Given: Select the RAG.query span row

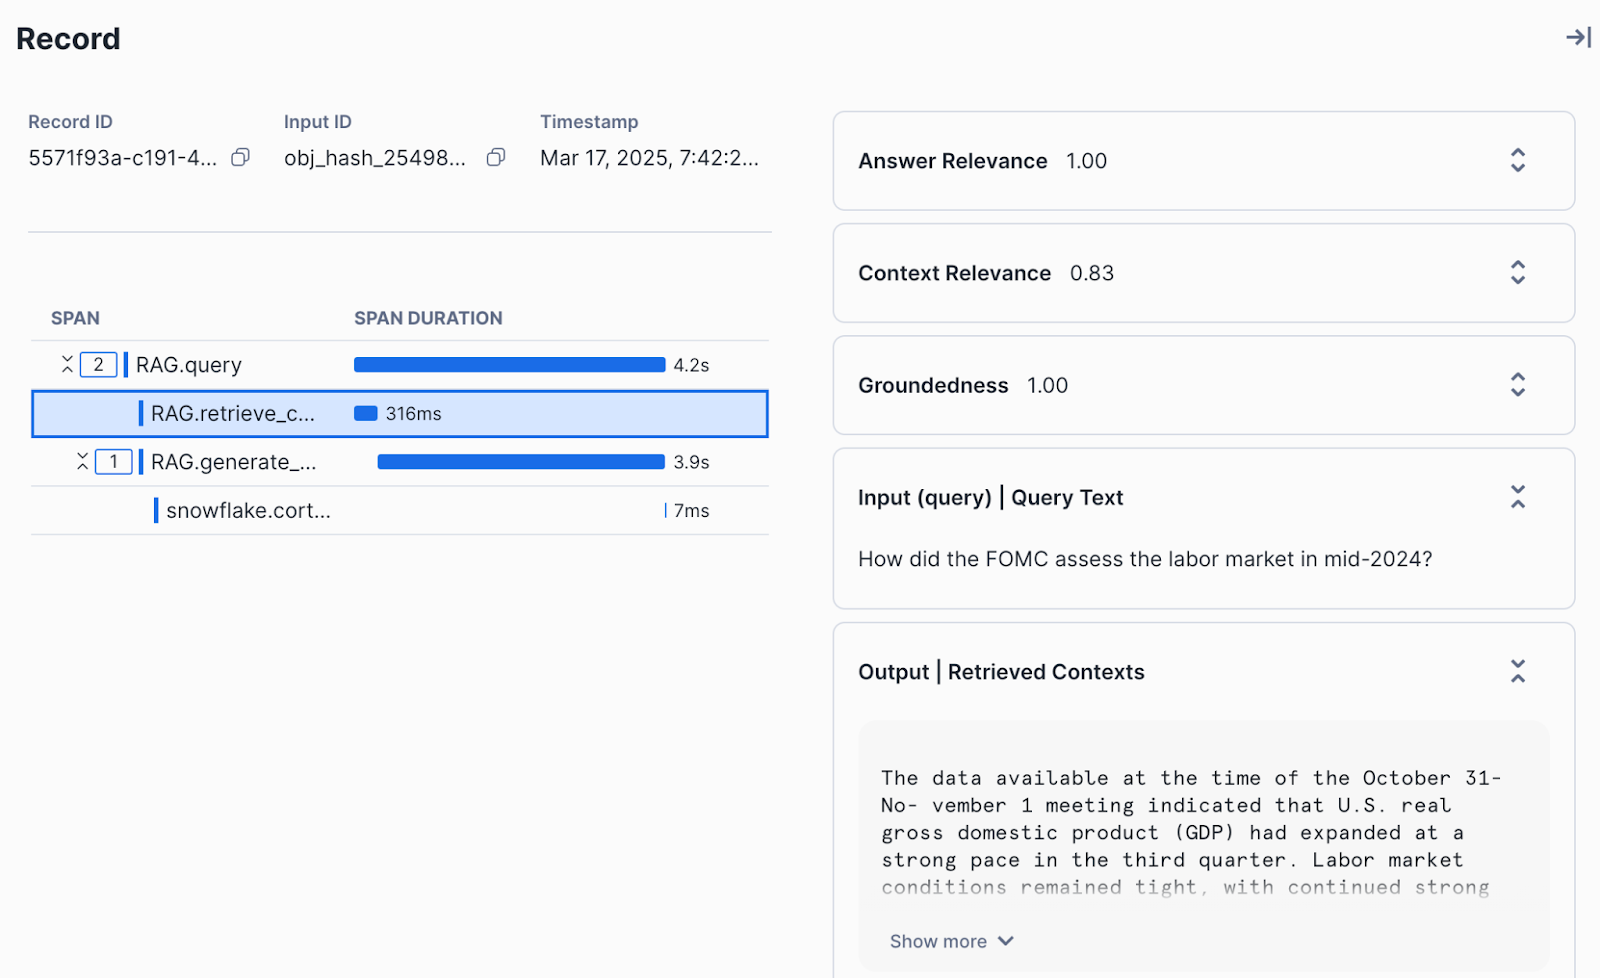Looking at the screenshot, I should pos(189,365).
